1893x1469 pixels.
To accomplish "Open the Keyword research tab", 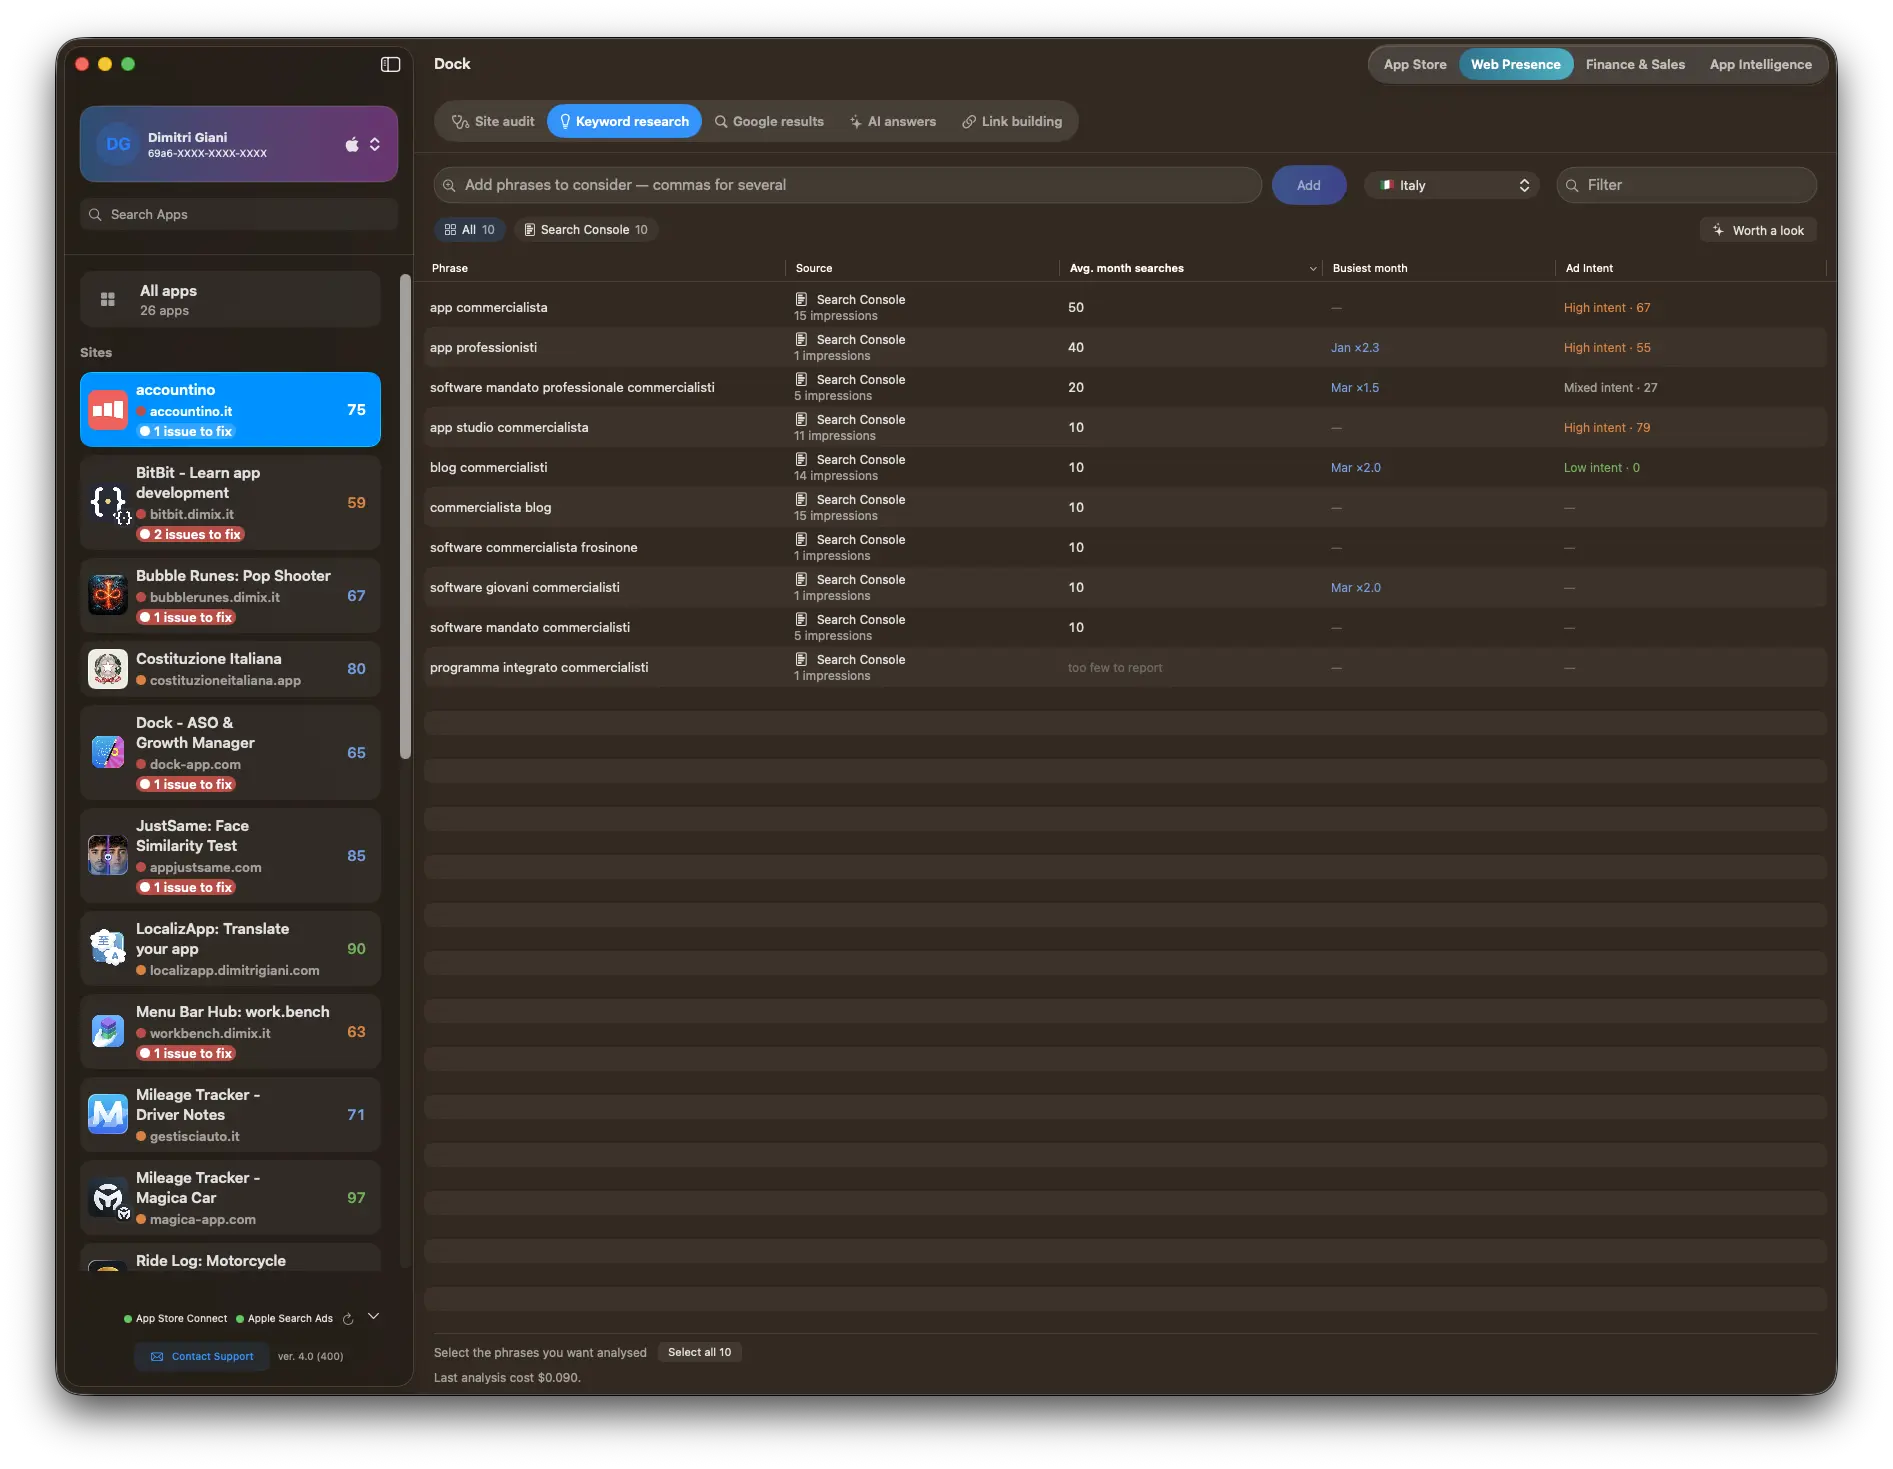I will pos(624,122).
